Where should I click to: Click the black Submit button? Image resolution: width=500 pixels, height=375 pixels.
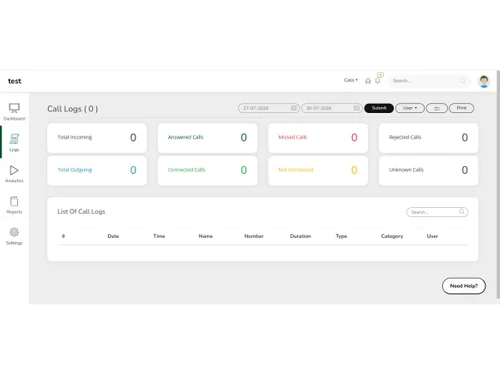pos(379,108)
